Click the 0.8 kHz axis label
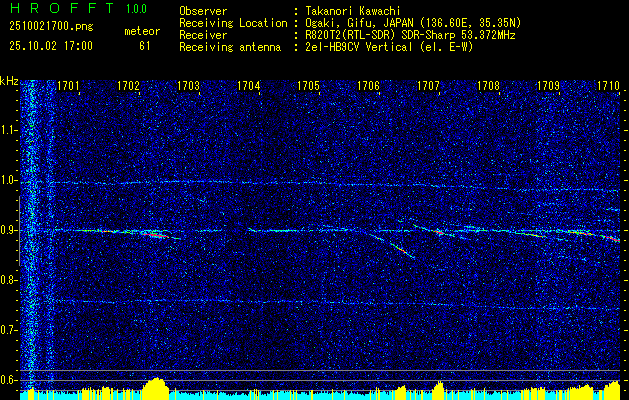629x400 pixels. tap(9, 280)
